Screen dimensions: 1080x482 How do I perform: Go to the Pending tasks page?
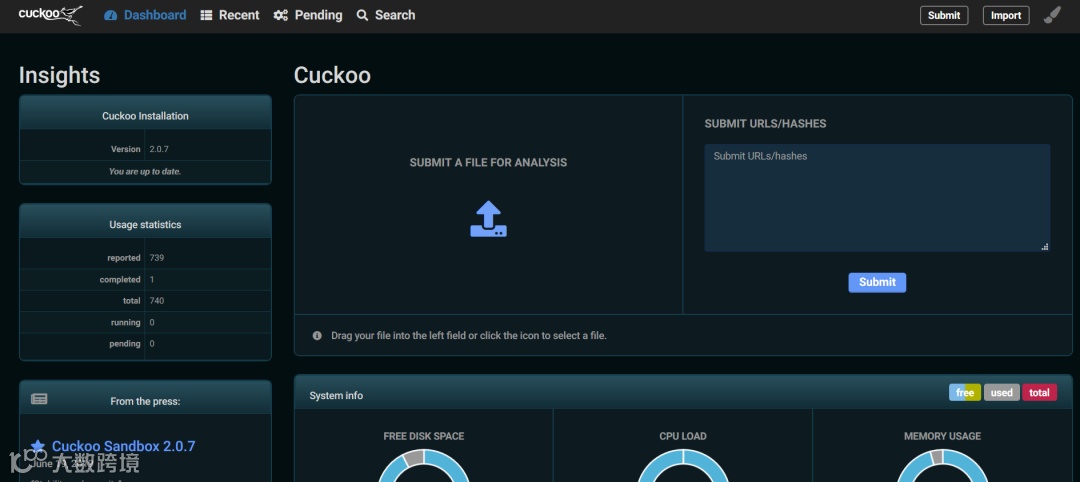tap(307, 15)
